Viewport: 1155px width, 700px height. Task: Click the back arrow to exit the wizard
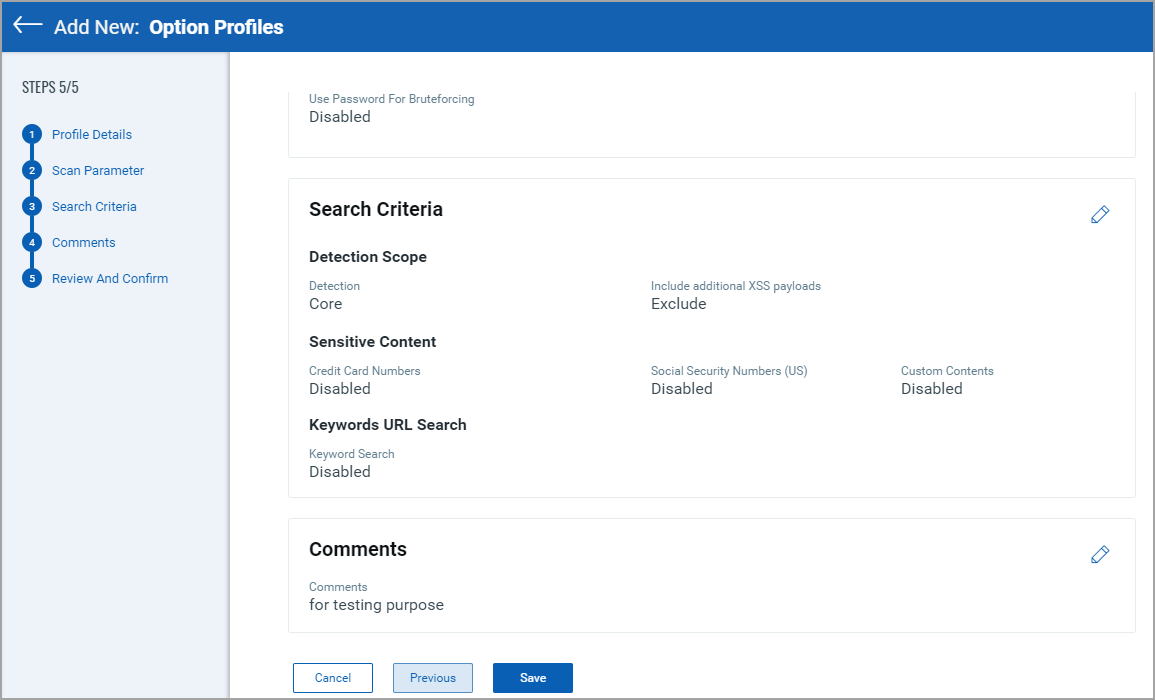click(27, 26)
